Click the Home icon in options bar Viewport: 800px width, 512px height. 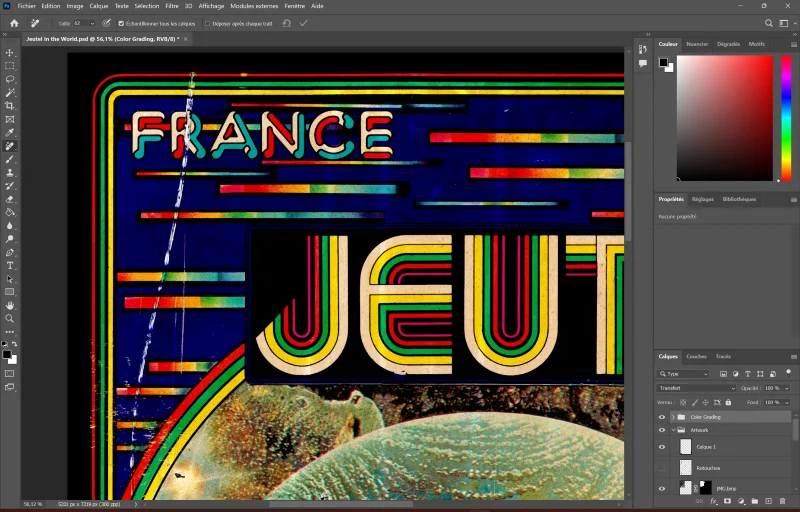pyautogui.click(x=14, y=22)
